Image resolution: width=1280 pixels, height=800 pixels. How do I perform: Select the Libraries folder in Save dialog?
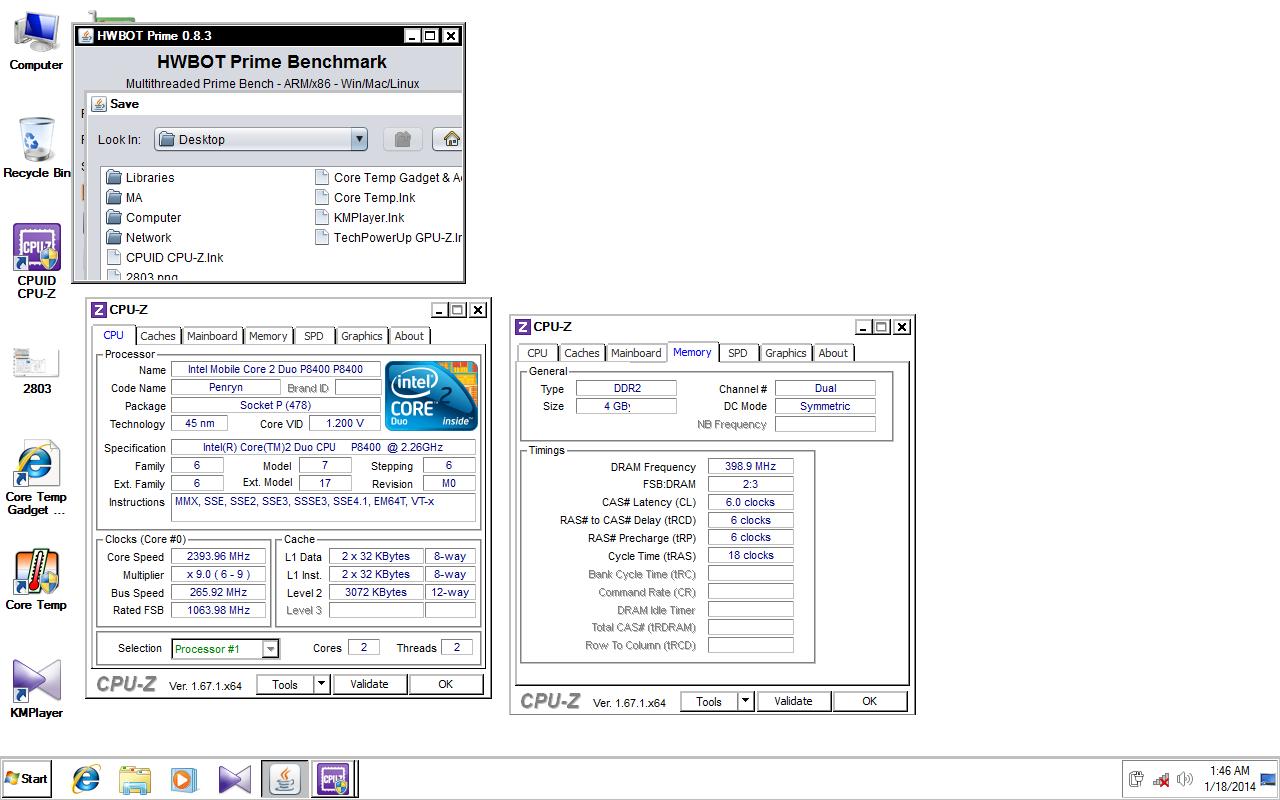(140, 178)
